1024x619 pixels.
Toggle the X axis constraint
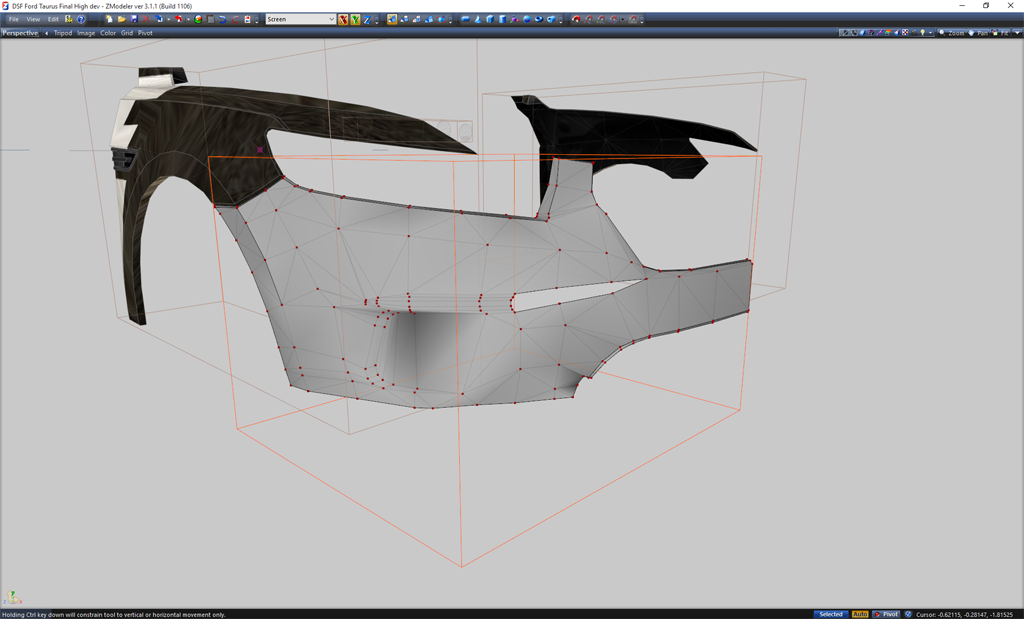[343, 19]
